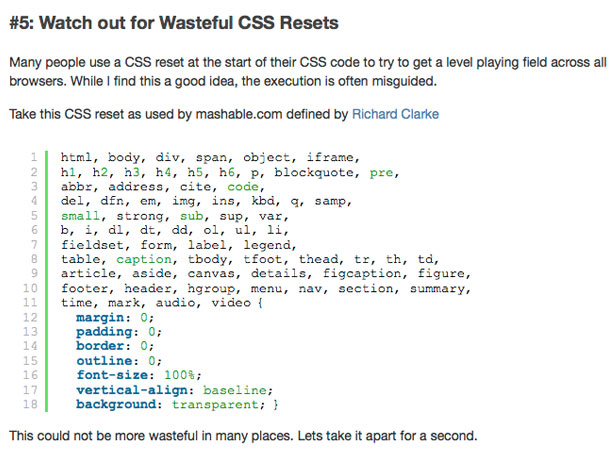Click the 'margin' property name

pos(100,317)
